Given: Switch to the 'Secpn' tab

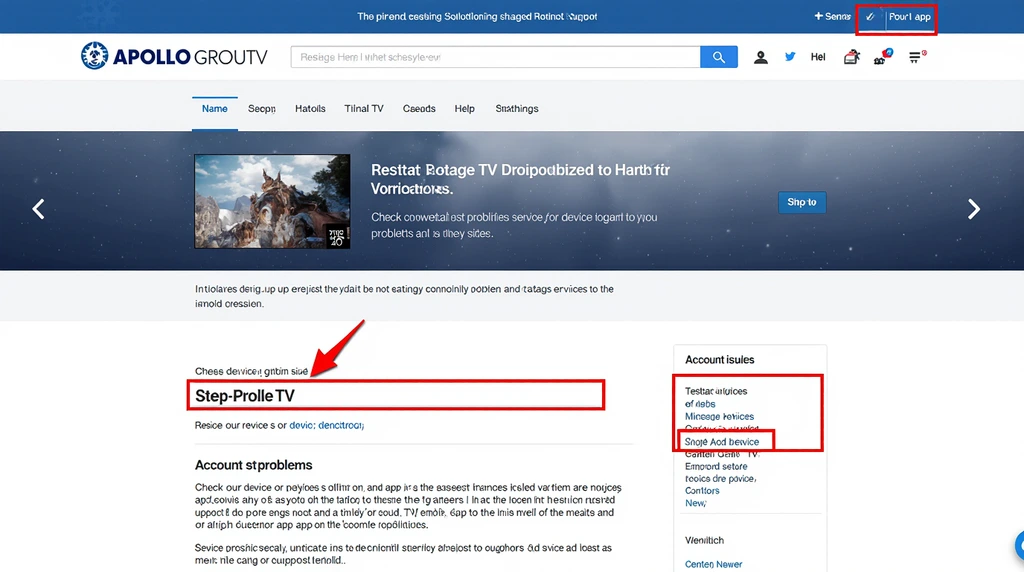Looking at the screenshot, I should click(261, 108).
